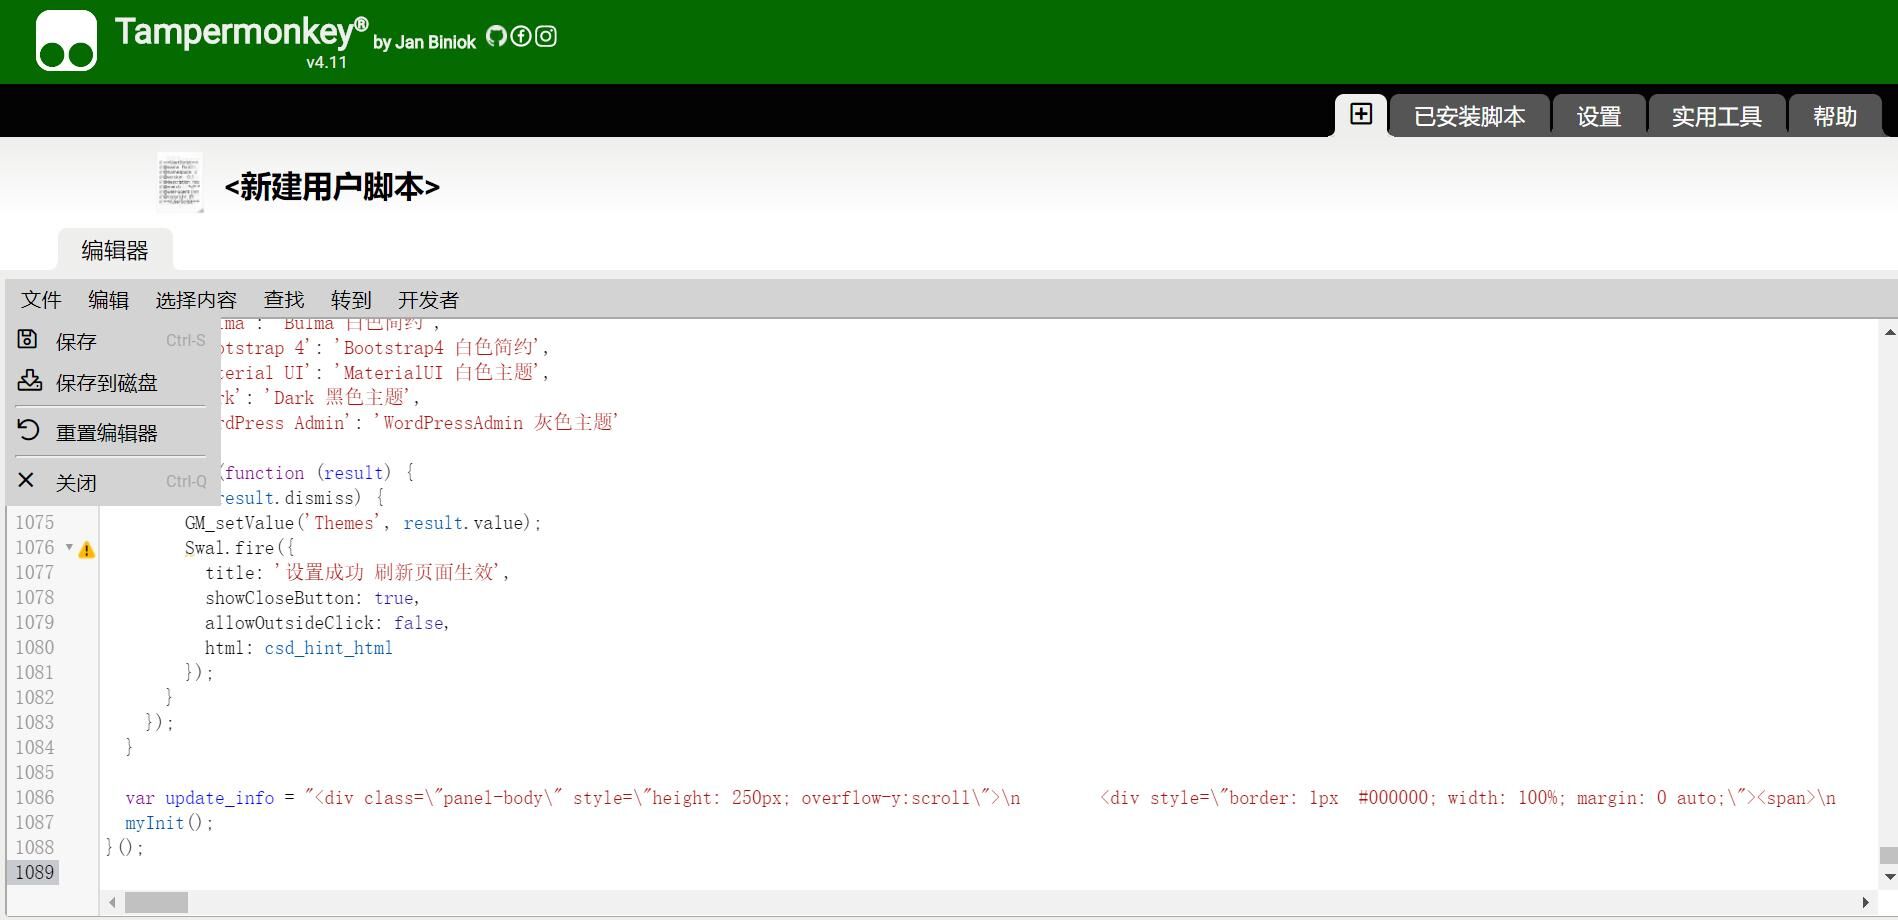Screen dimensions: 1898x920
Task: Click the script thumbnail icon beside title
Action: (x=180, y=183)
